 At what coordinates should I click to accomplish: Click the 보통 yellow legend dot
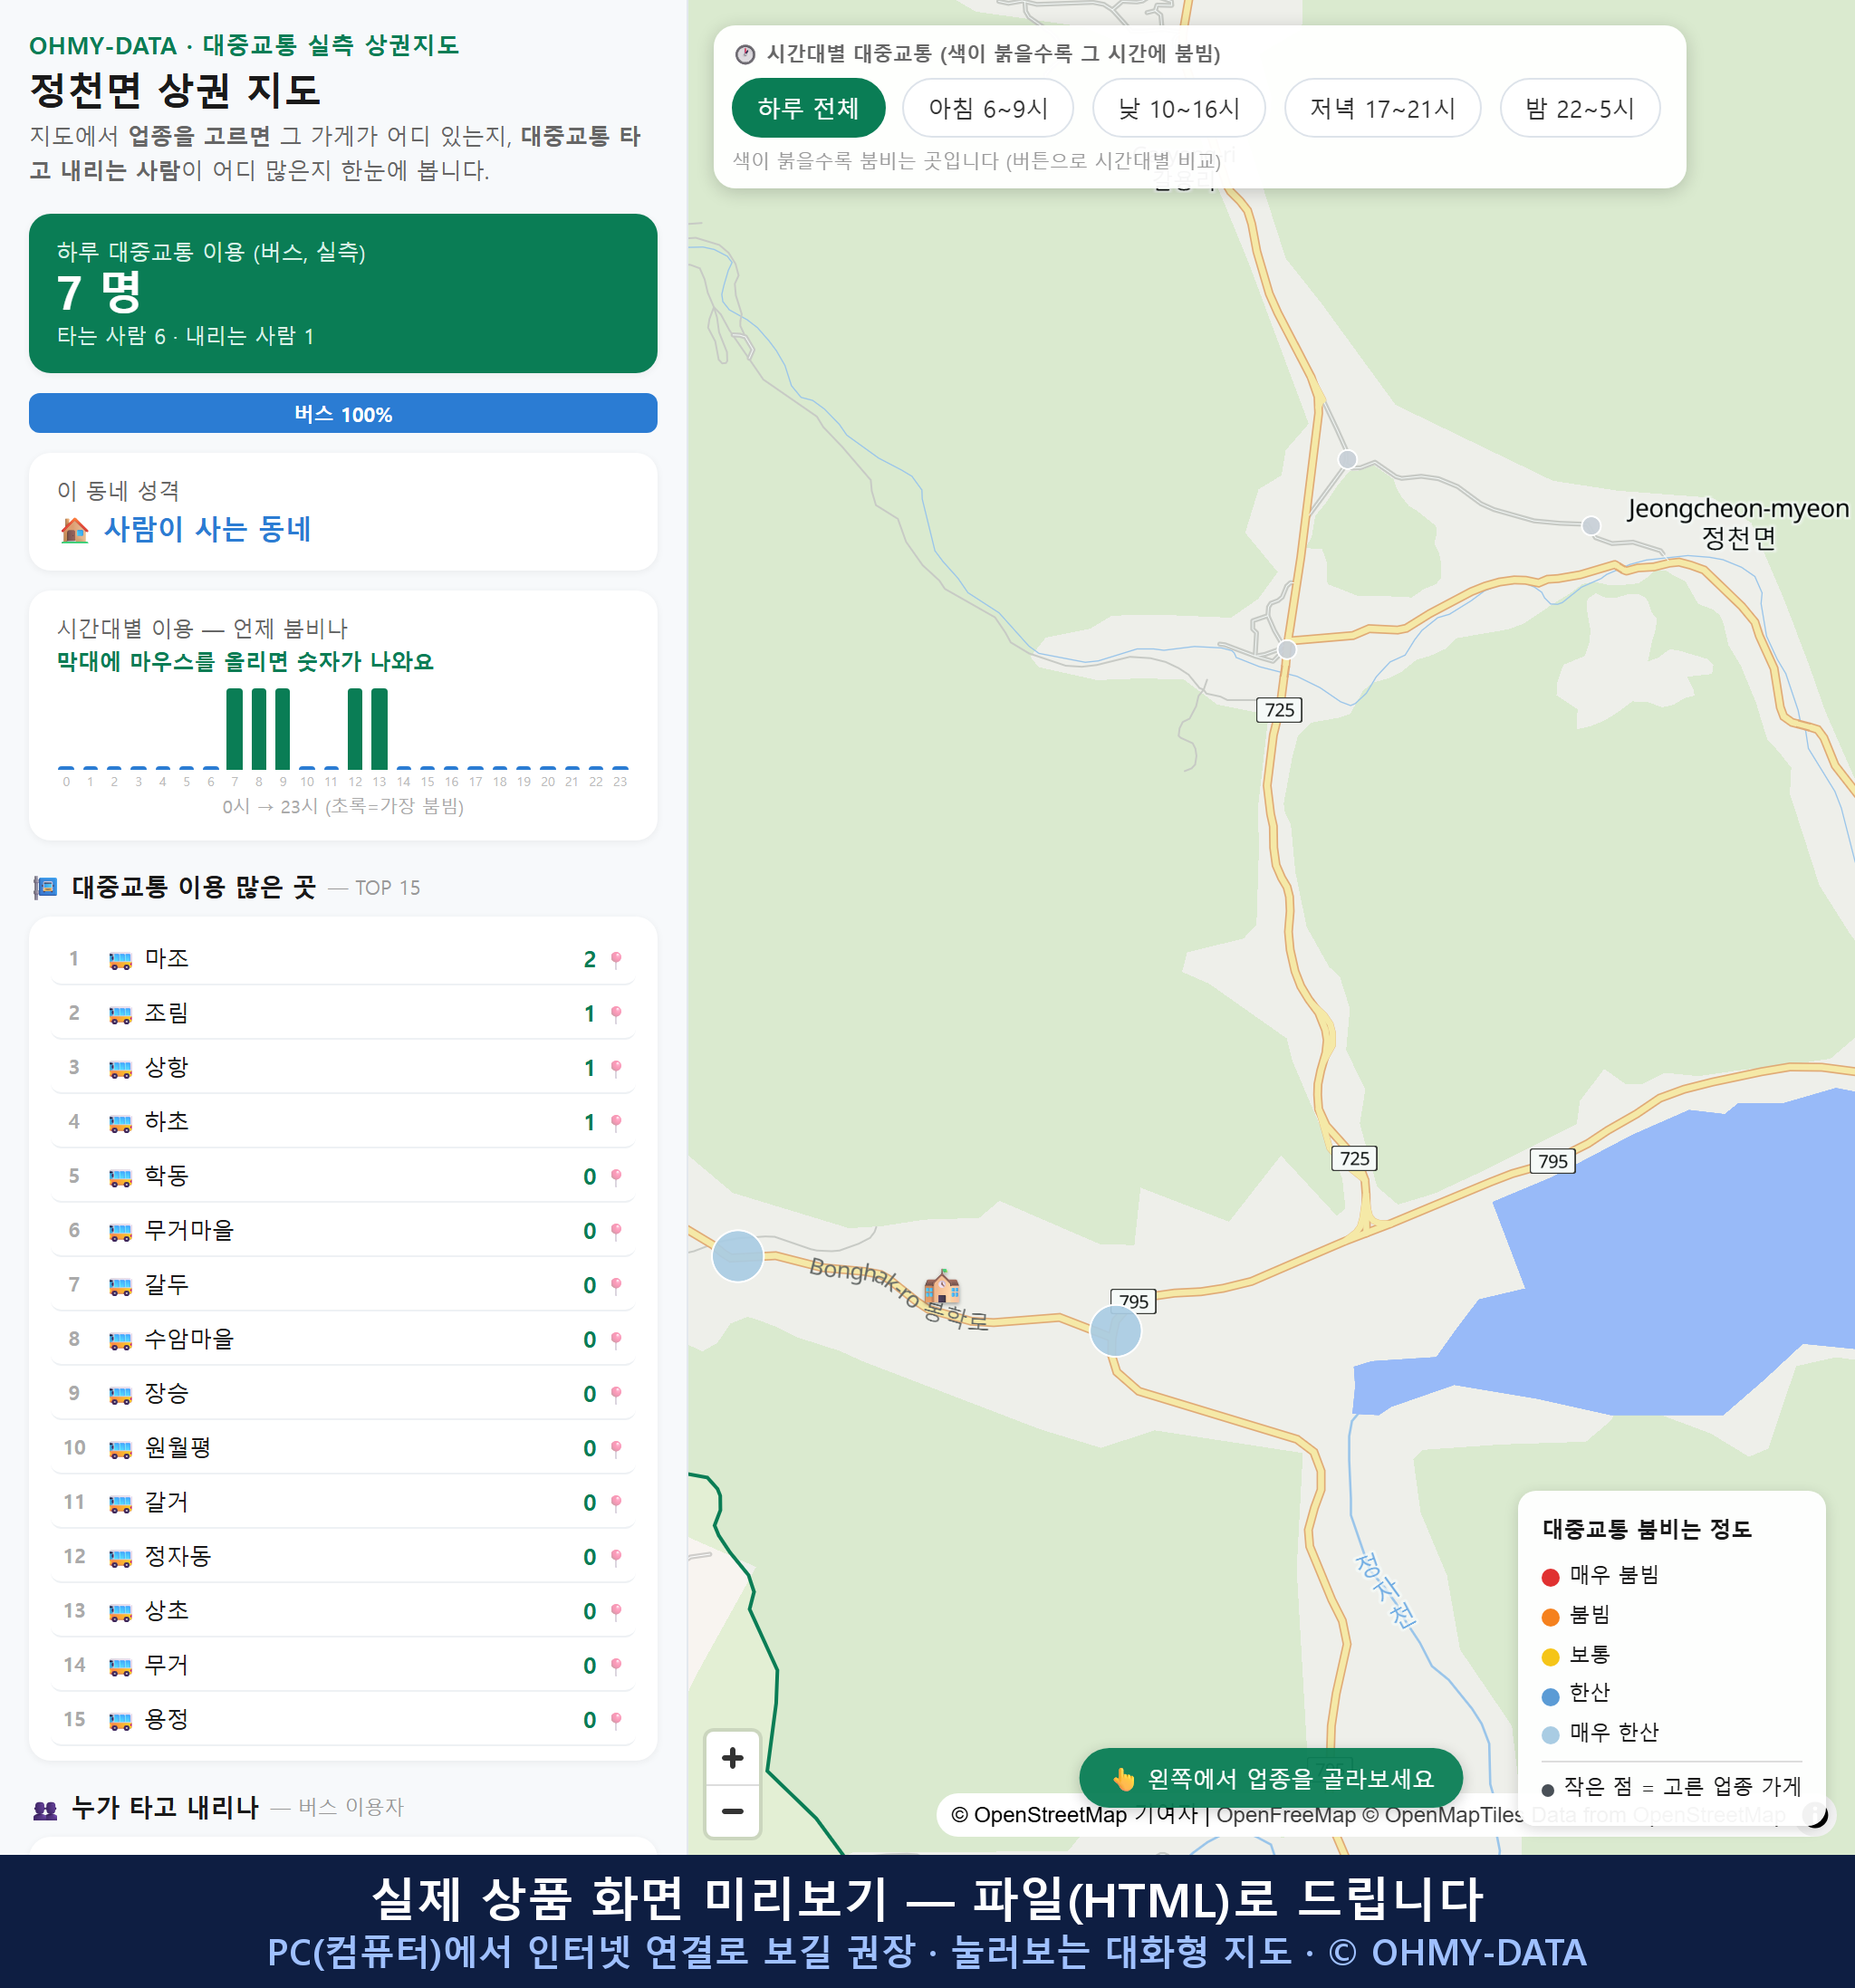click(1550, 1657)
